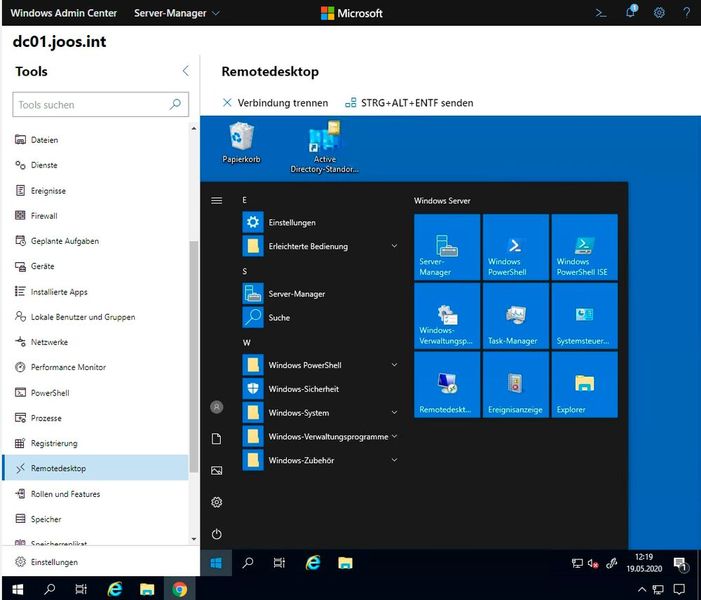Click remote taskbar clock 12:19
The width and height of the screenshot is (701, 600).
[x=644, y=562]
